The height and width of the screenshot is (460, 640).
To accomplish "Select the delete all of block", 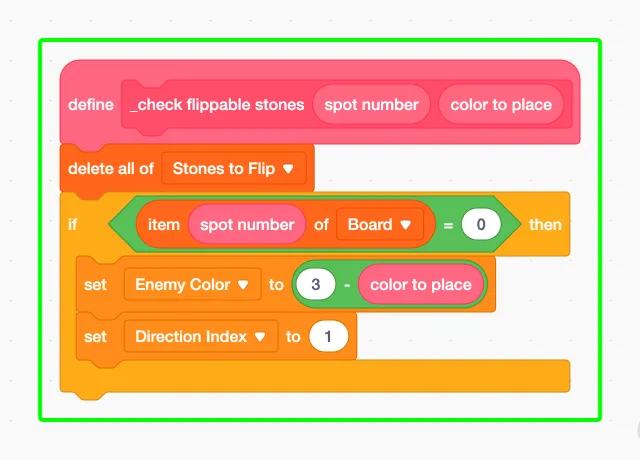I will pos(111,168).
